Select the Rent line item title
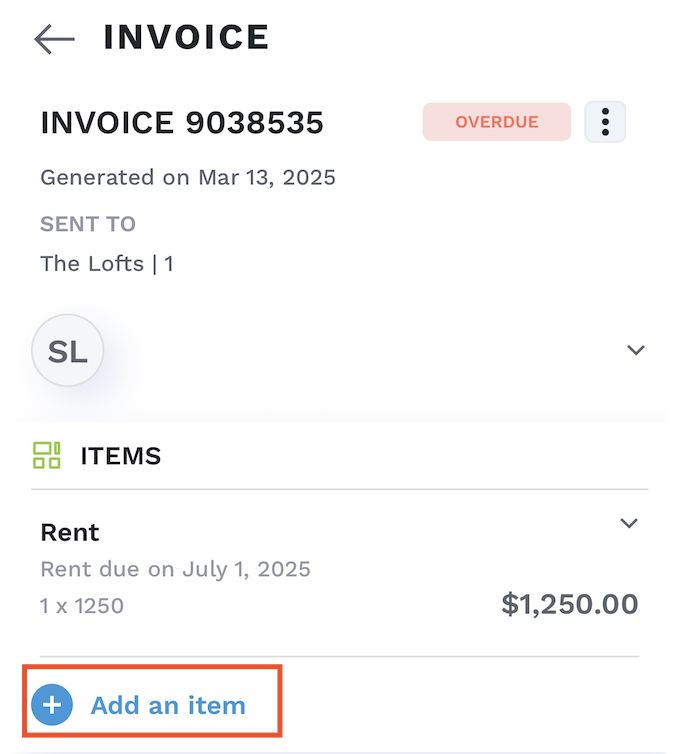 coord(70,532)
